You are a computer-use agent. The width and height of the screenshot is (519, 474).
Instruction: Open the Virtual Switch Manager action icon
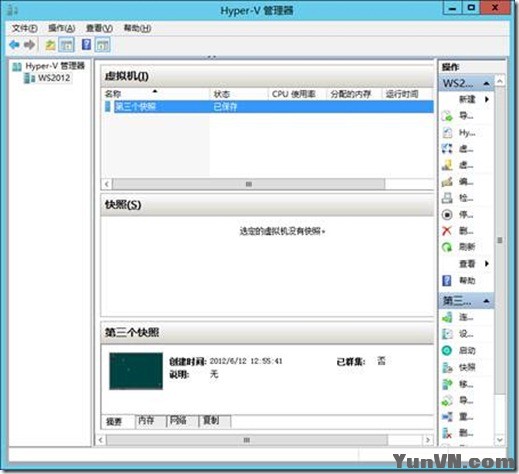(x=447, y=149)
